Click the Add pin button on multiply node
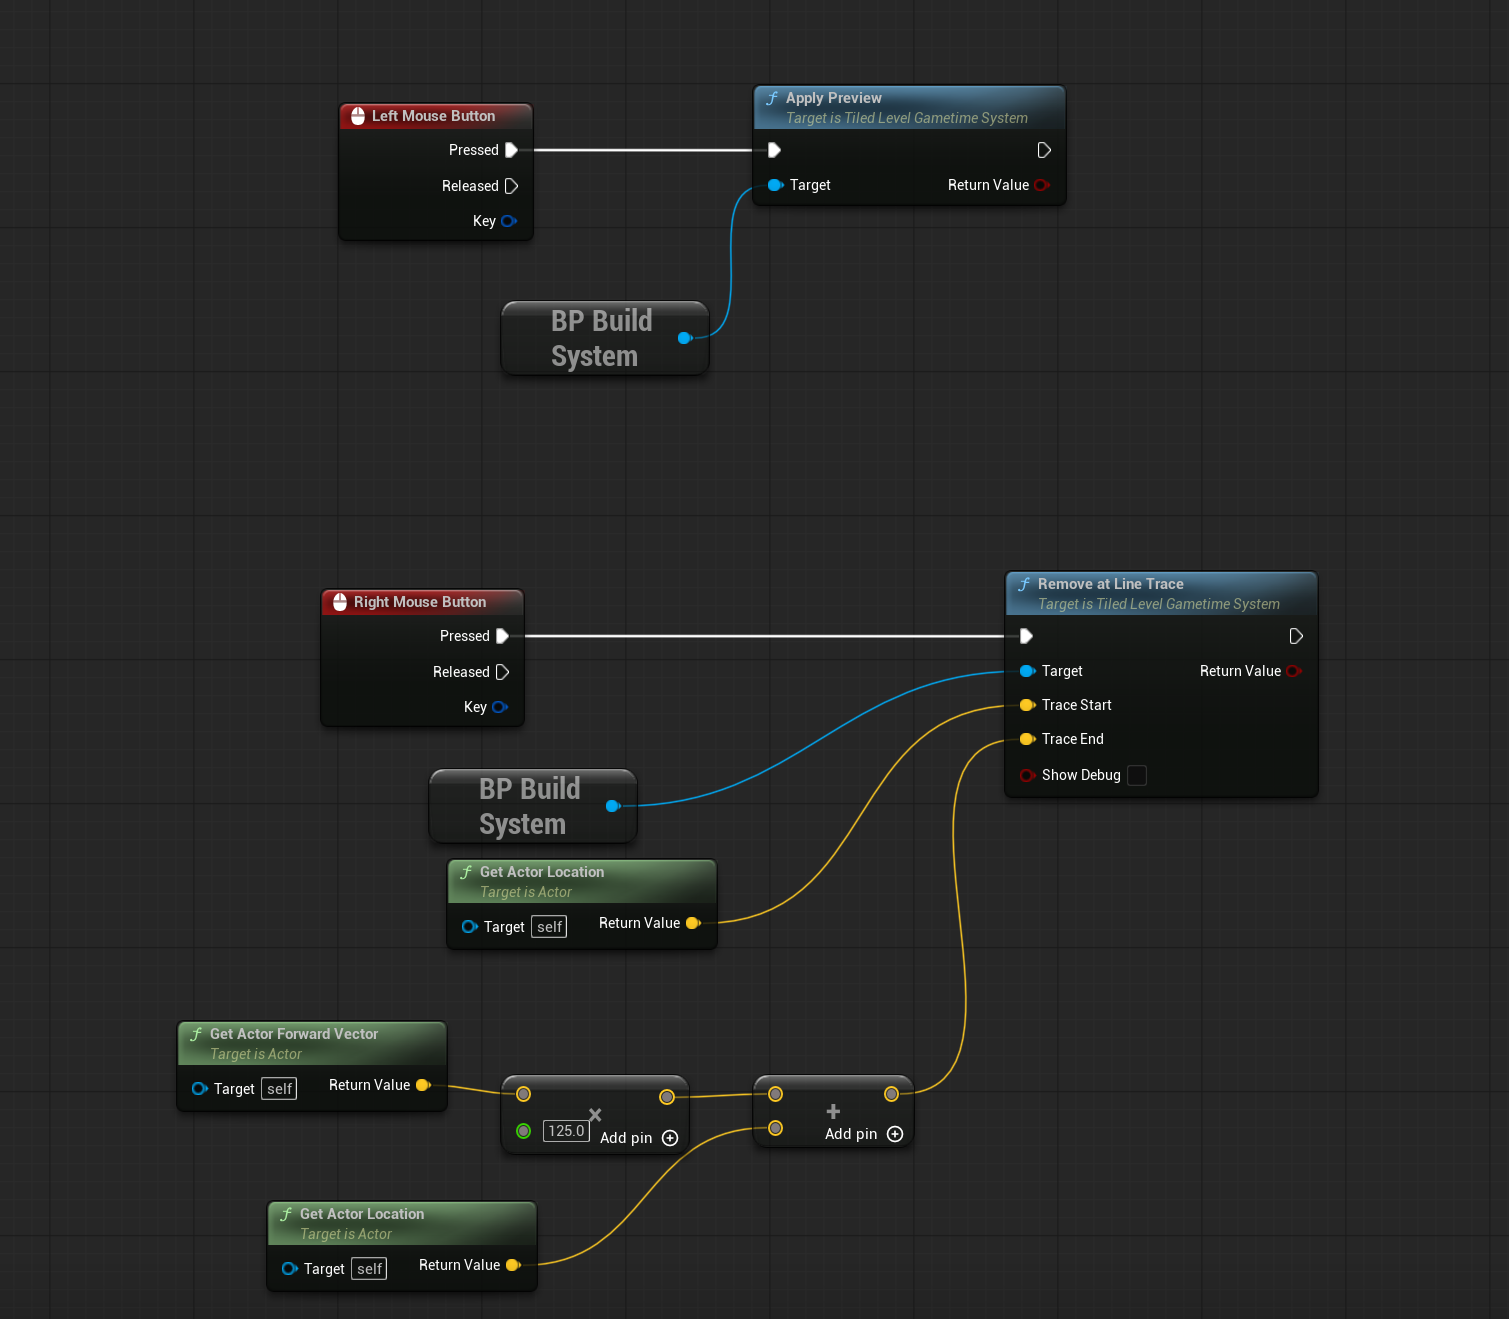The image size is (1509, 1319). coord(670,1138)
